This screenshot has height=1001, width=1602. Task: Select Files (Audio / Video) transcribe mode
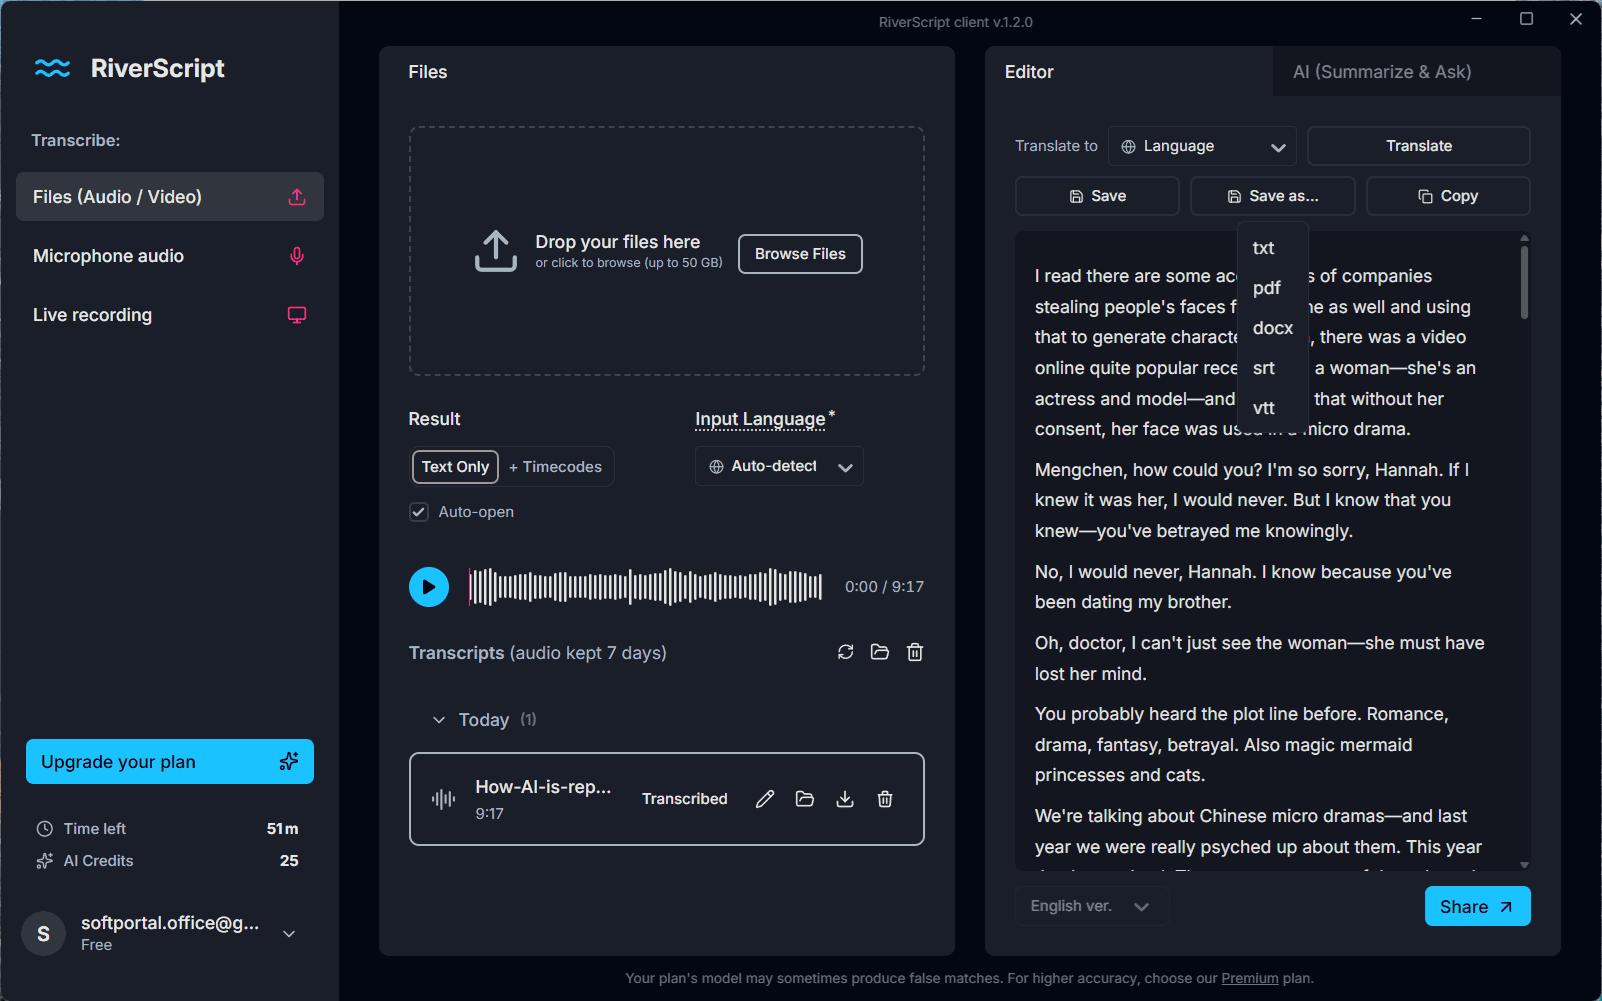point(170,197)
